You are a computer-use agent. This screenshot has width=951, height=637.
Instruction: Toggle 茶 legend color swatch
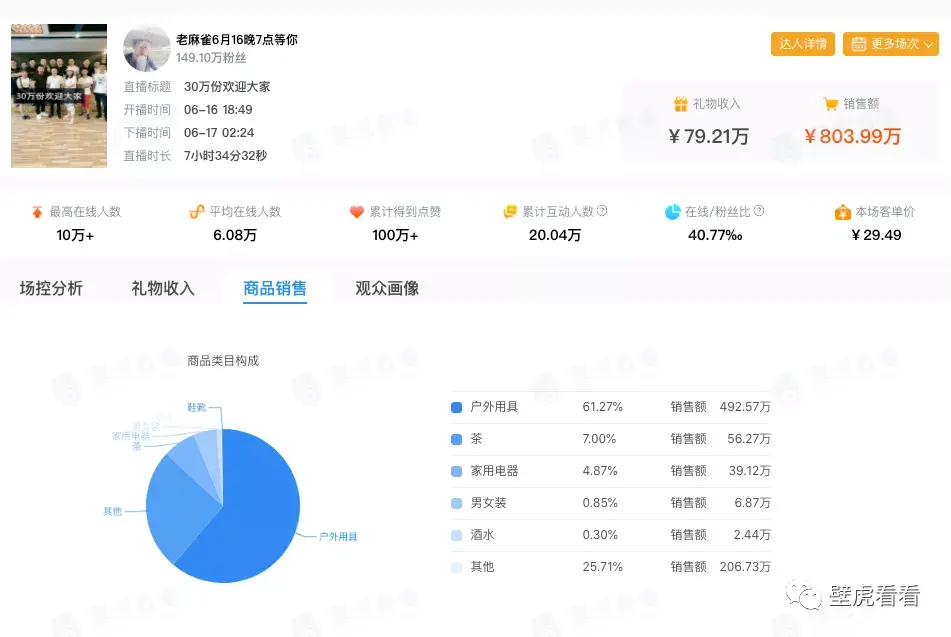pos(457,439)
